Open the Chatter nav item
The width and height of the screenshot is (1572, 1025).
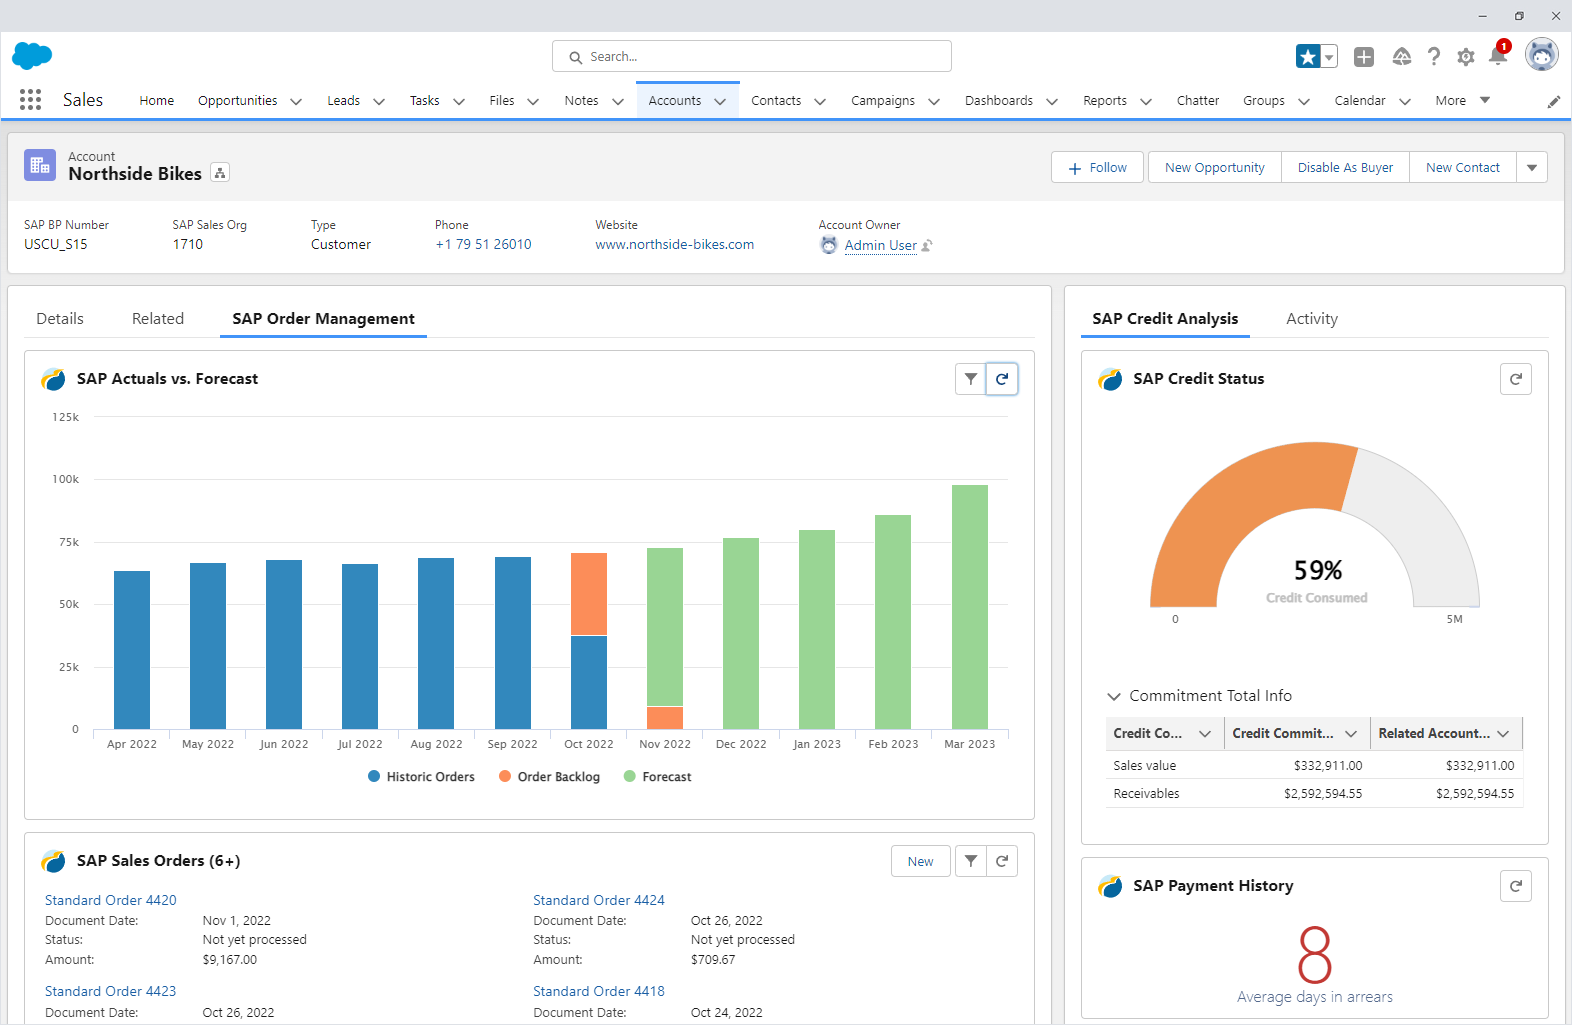pyautogui.click(x=1198, y=101)
